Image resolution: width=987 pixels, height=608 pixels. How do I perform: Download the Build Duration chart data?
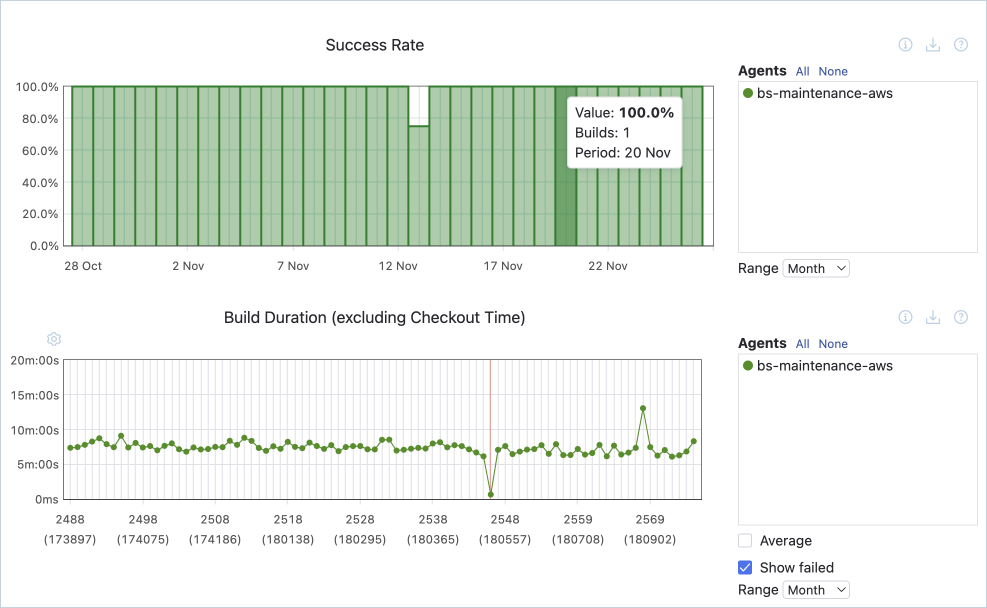(933, 317)
